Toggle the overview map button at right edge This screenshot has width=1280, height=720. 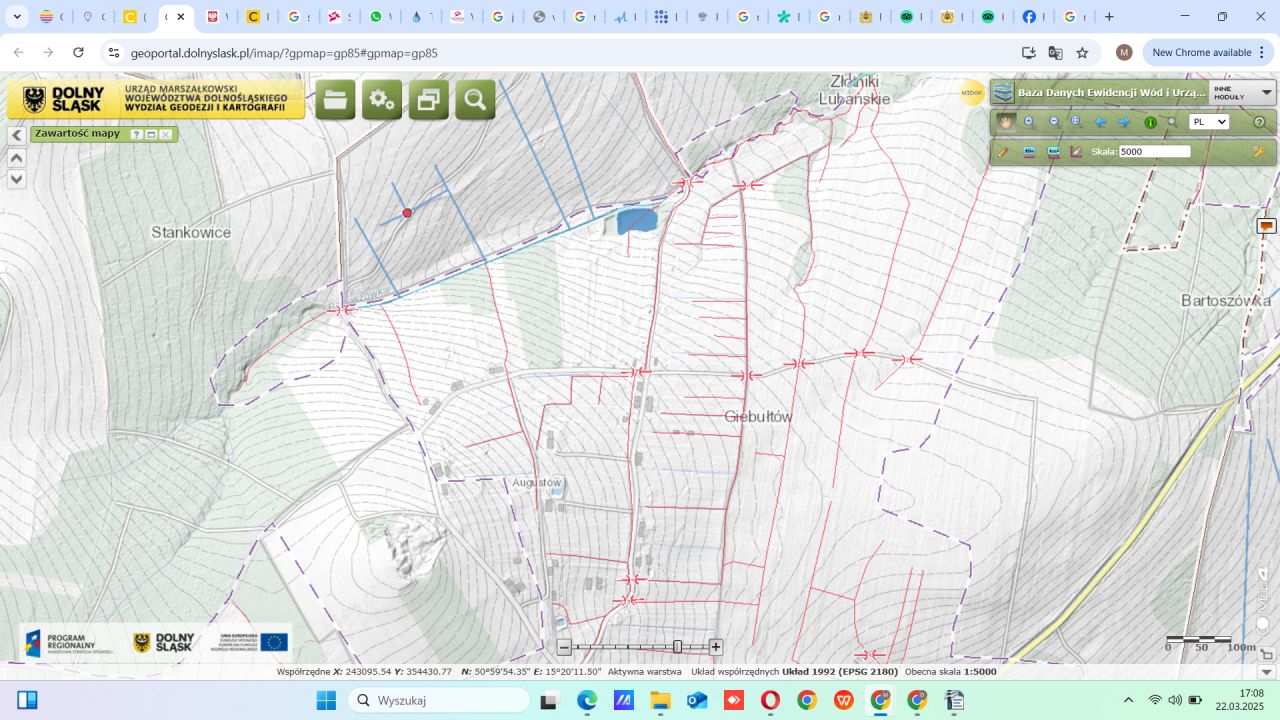pos(1267,226)
